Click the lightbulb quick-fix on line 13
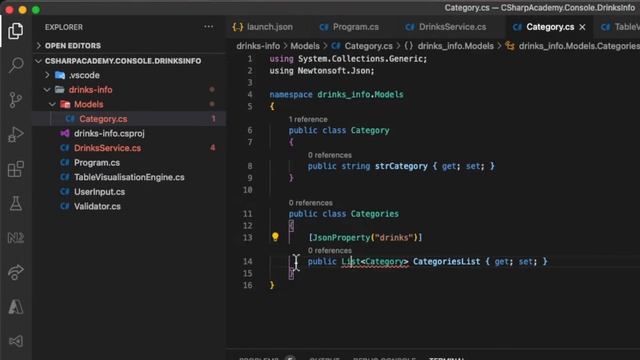 [x=275, y=237]
